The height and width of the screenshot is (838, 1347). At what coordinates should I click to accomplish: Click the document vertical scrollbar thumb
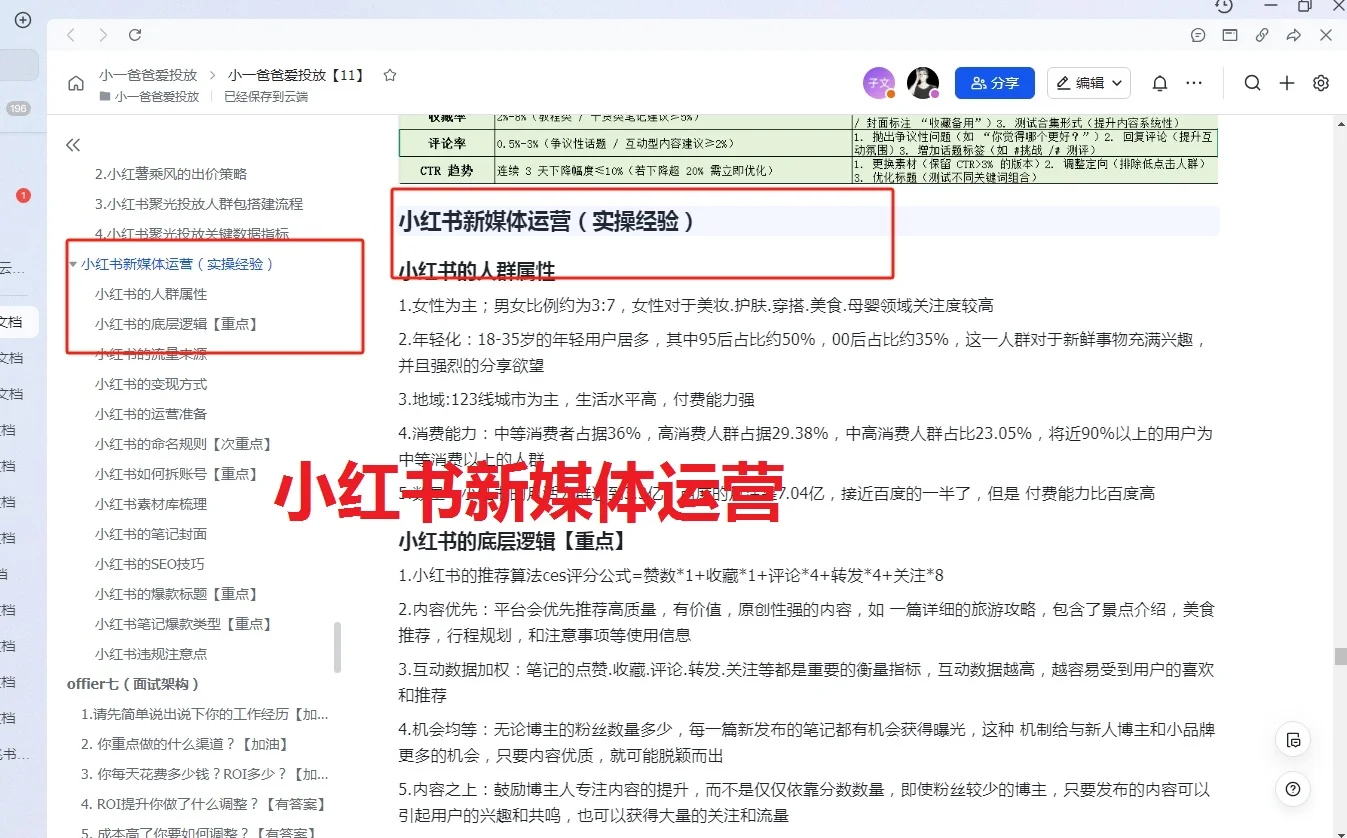1340,657
